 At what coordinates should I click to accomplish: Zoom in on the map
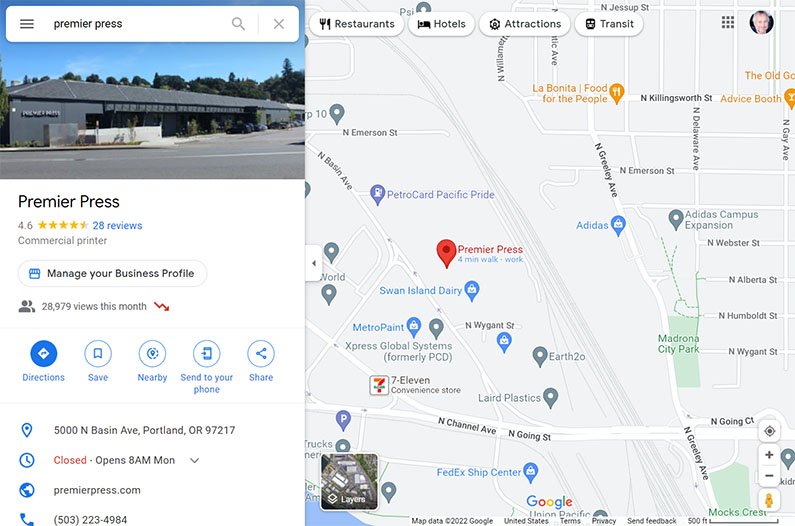[769, 454]
